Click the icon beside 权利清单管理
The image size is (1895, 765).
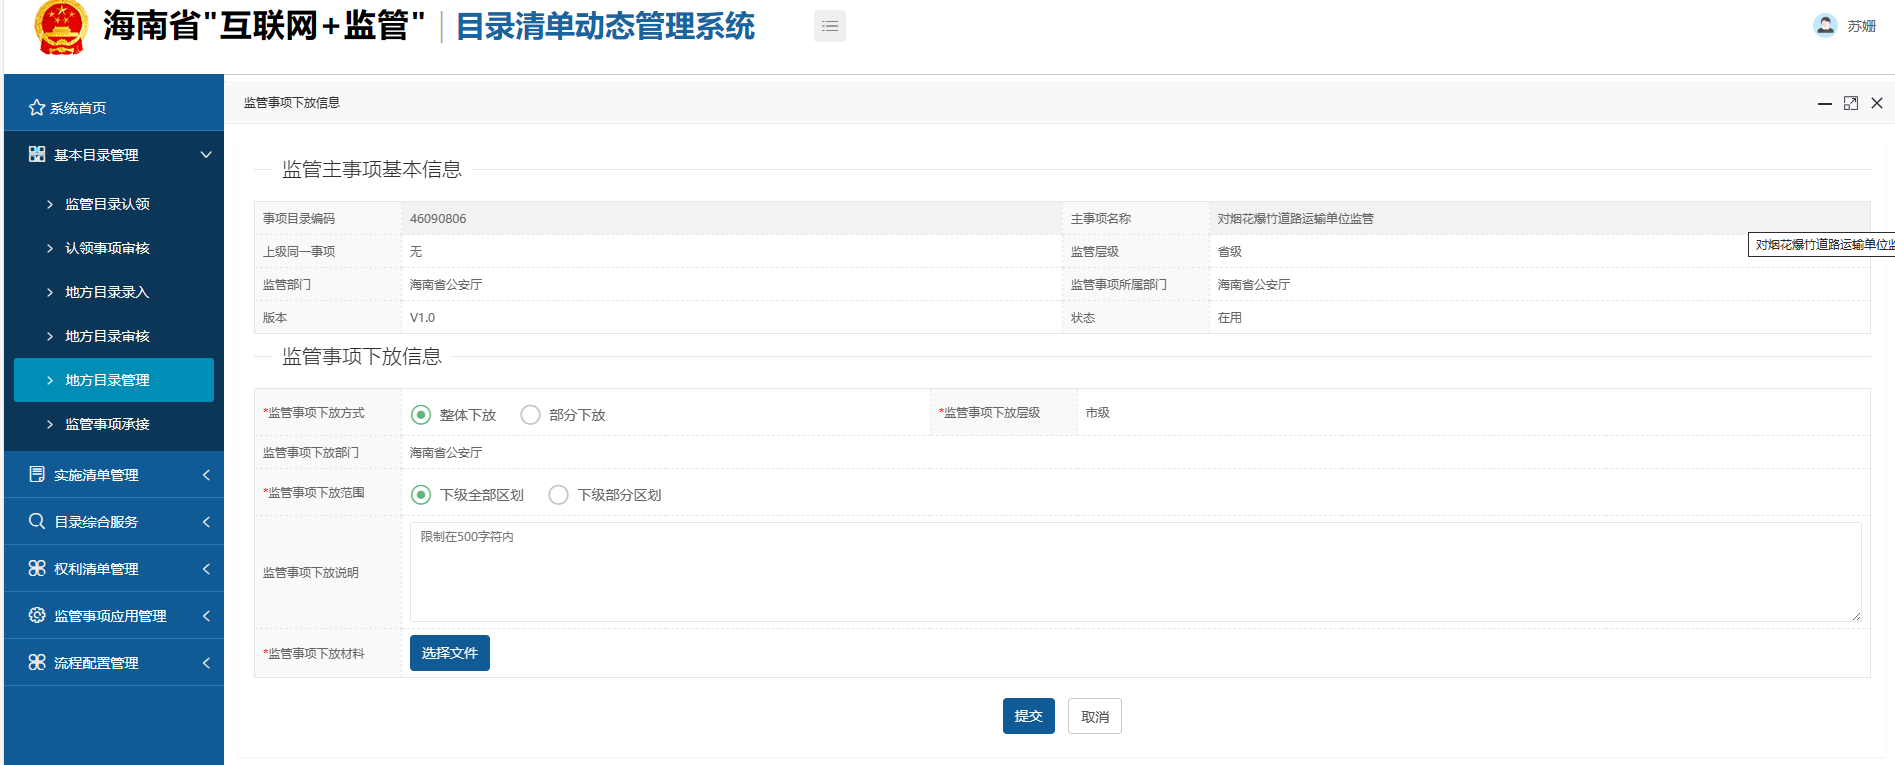37,568
